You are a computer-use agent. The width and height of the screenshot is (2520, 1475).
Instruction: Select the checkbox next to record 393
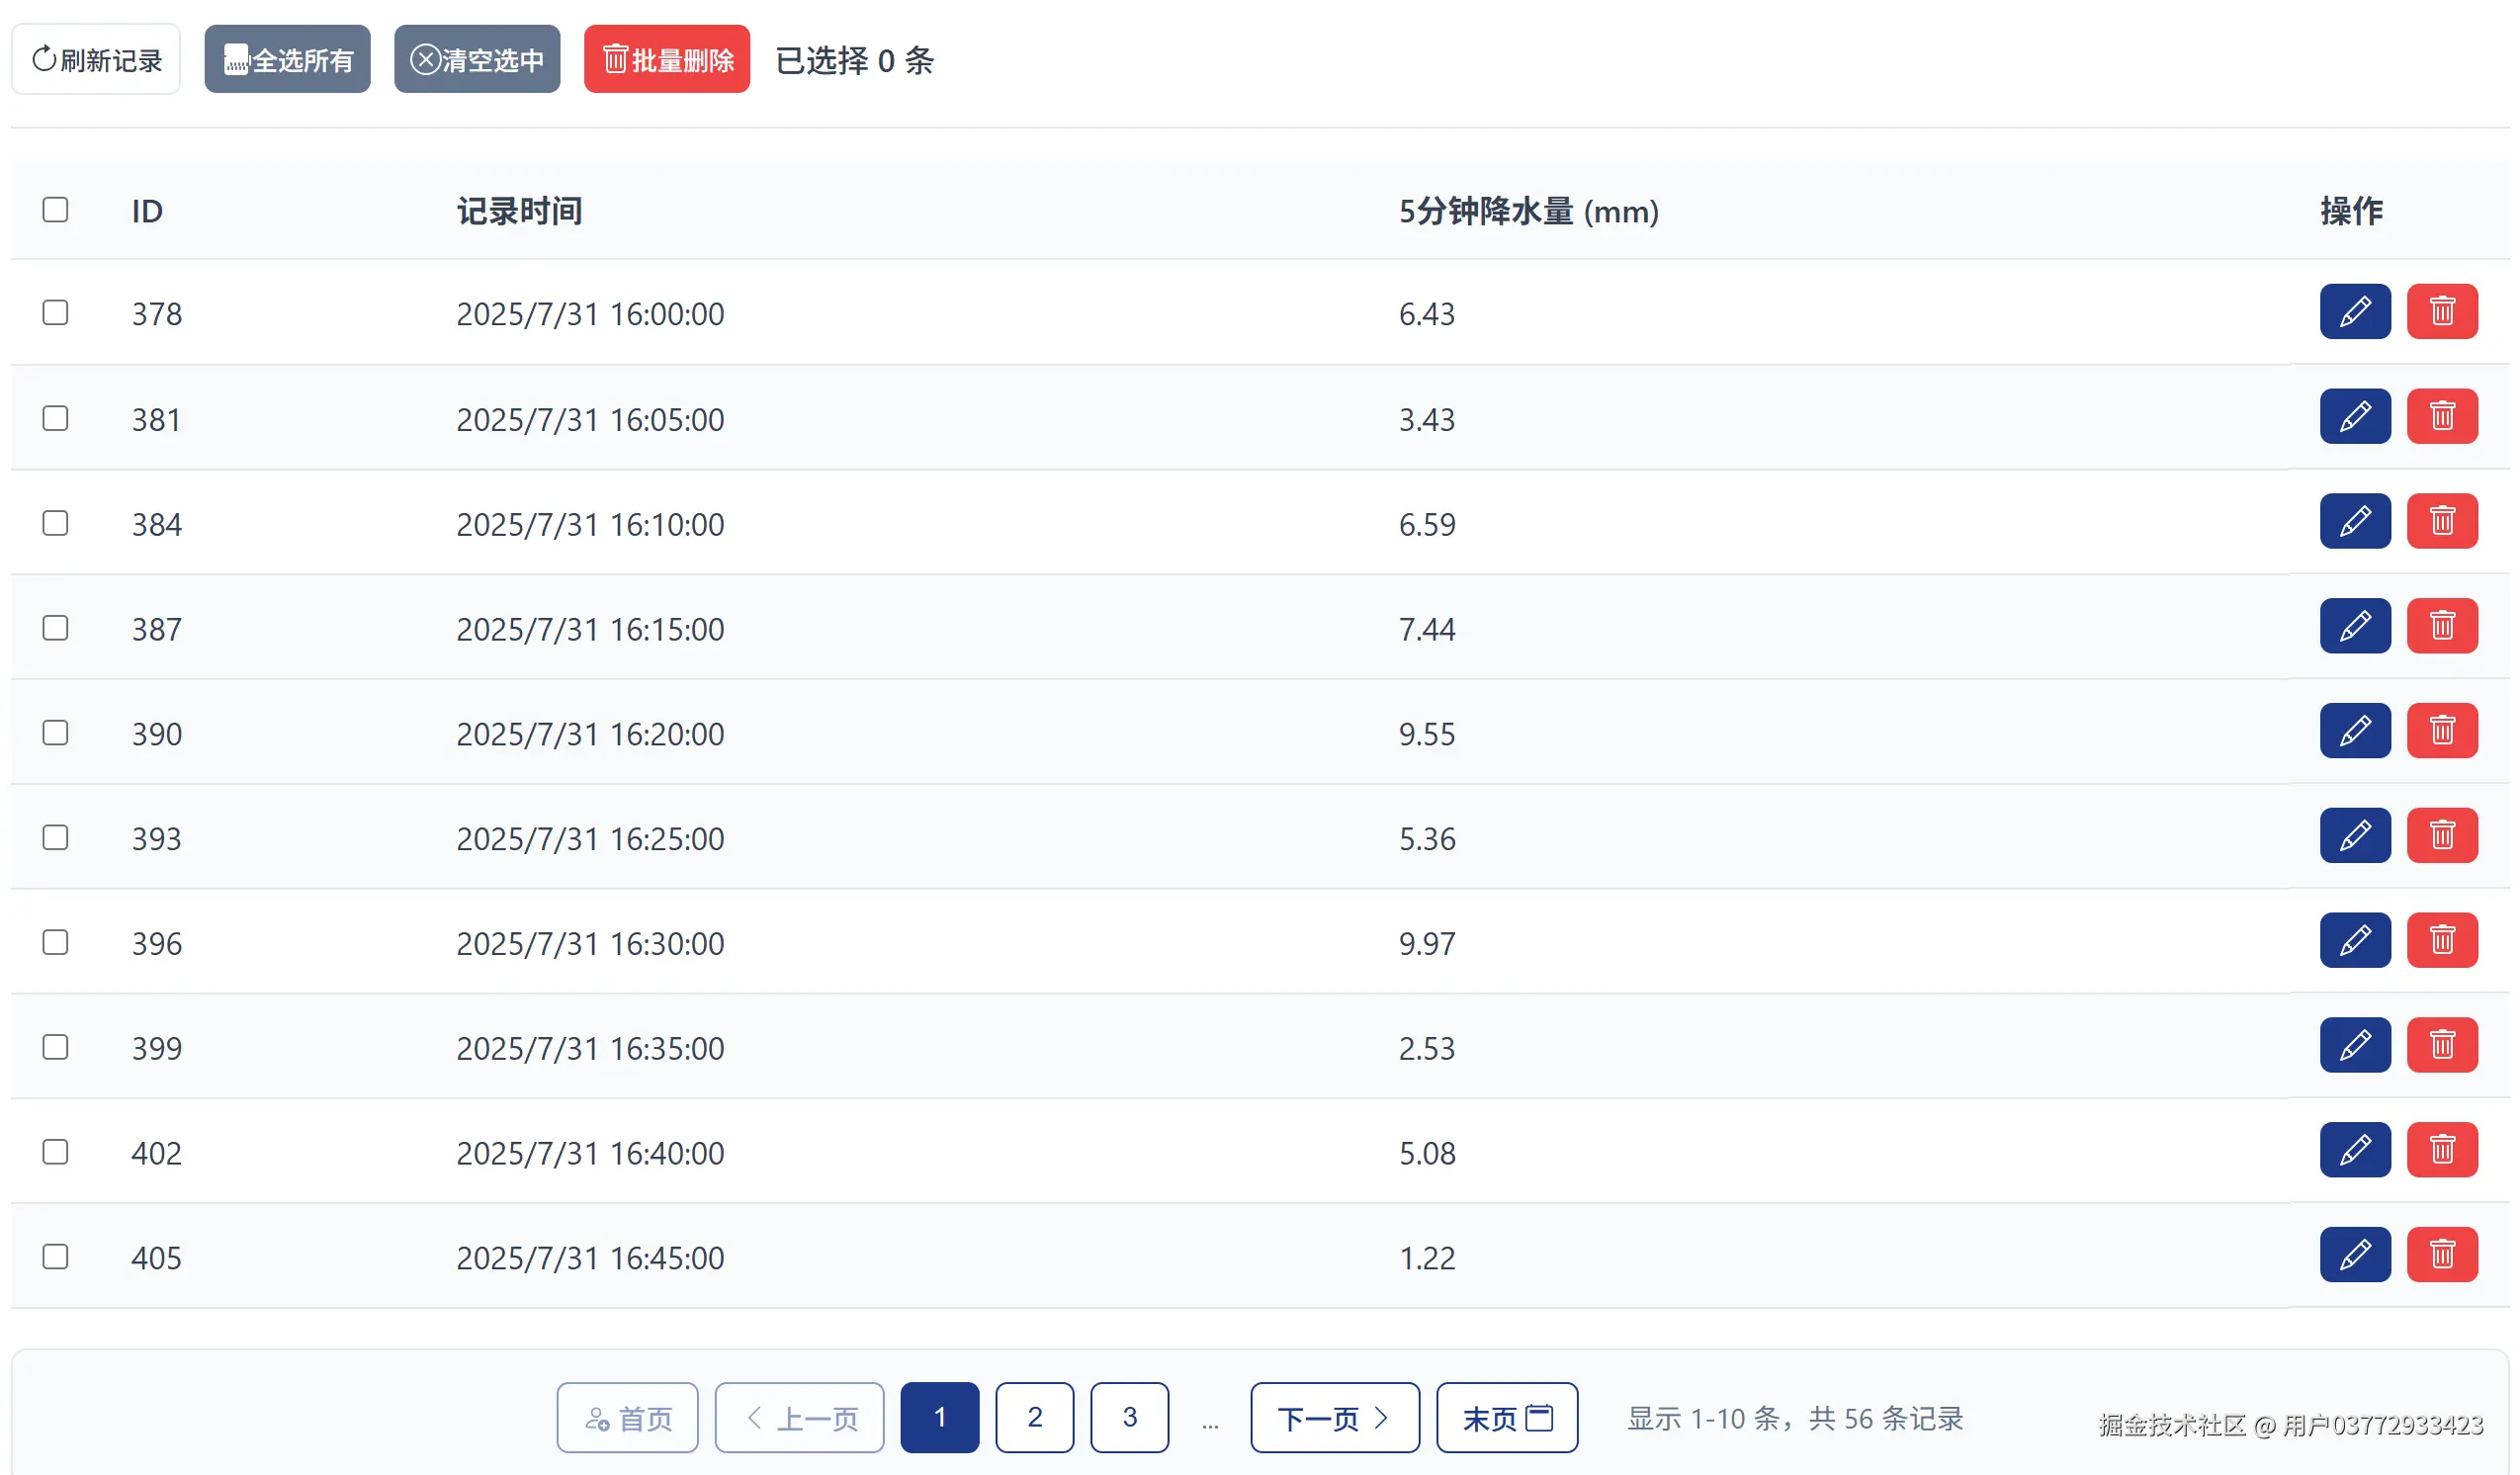pyautogui.click(x=55, y=837)
